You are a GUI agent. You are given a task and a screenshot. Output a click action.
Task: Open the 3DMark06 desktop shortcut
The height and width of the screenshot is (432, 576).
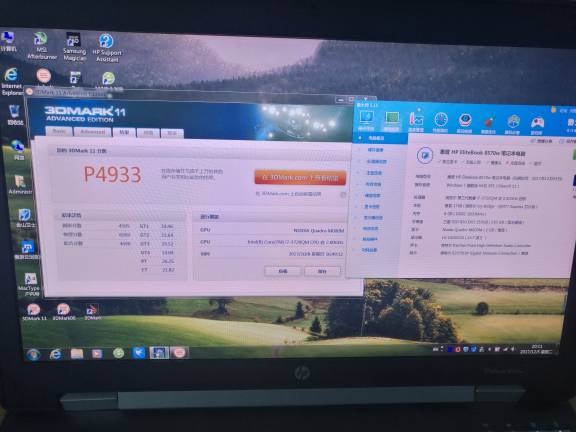64,312
